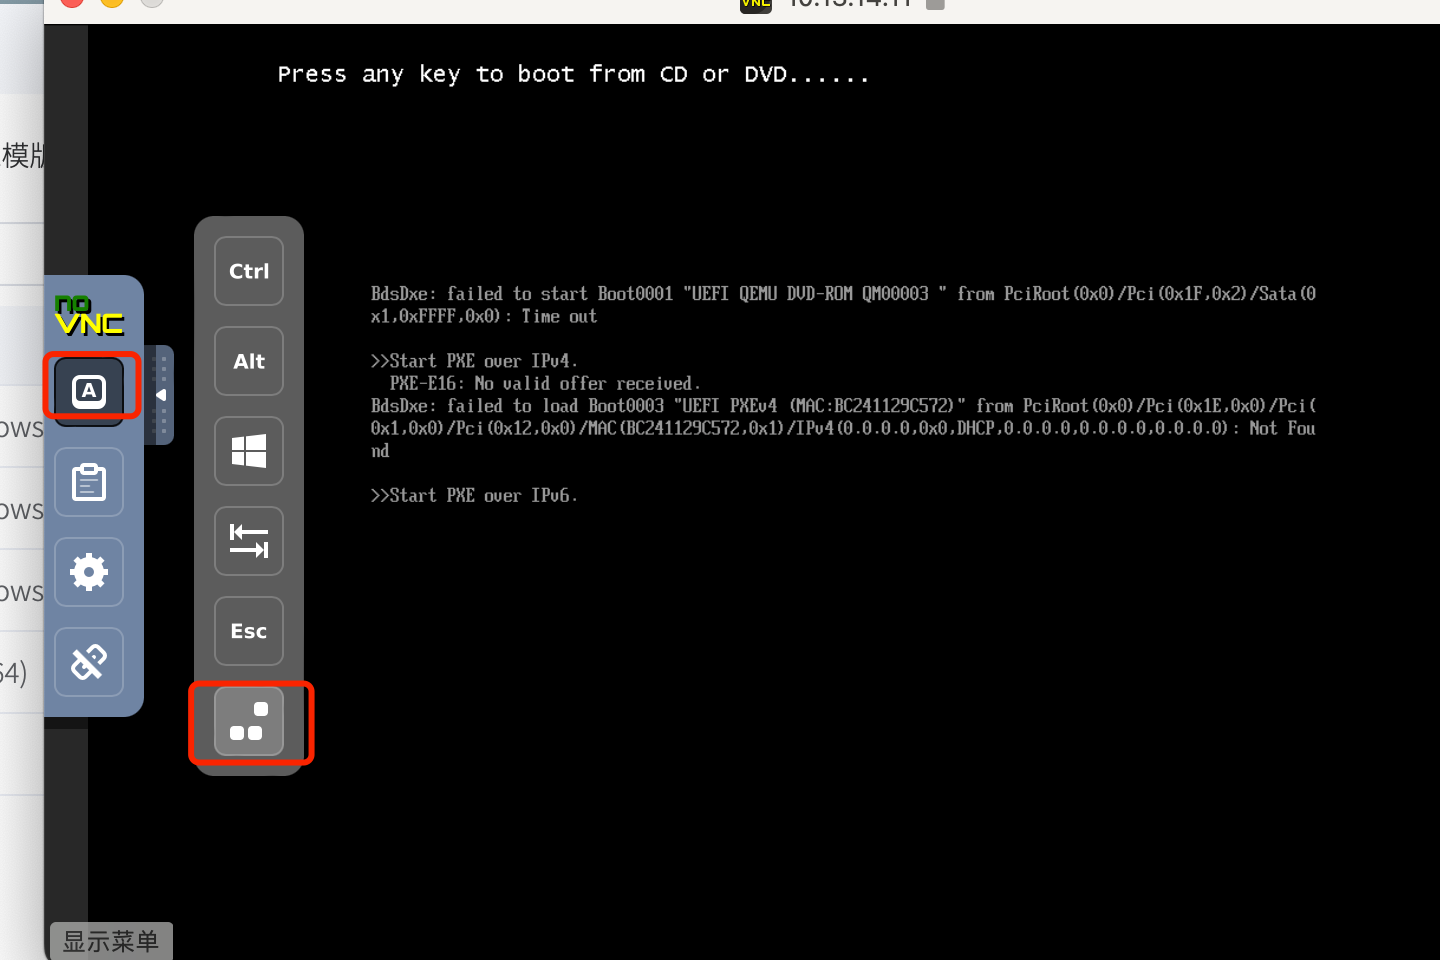Focus the console at 'Start PXE over IPv6'
The width and height of the screenshot is (1440, 960).
point(474,496)
